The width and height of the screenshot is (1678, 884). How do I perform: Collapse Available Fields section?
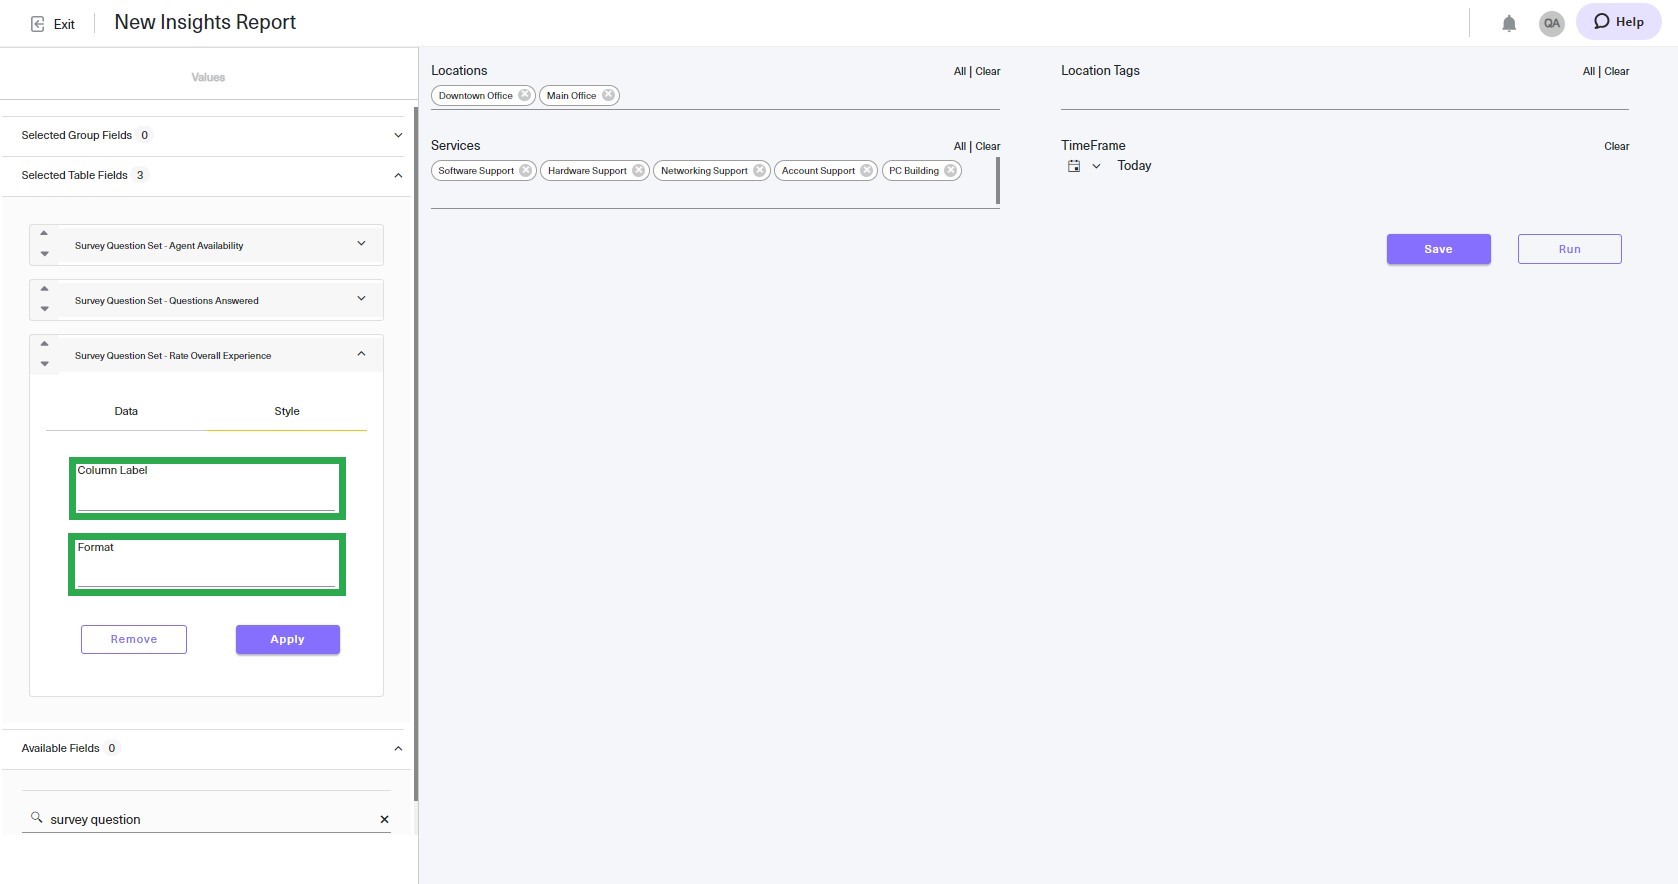coord(398,748)
